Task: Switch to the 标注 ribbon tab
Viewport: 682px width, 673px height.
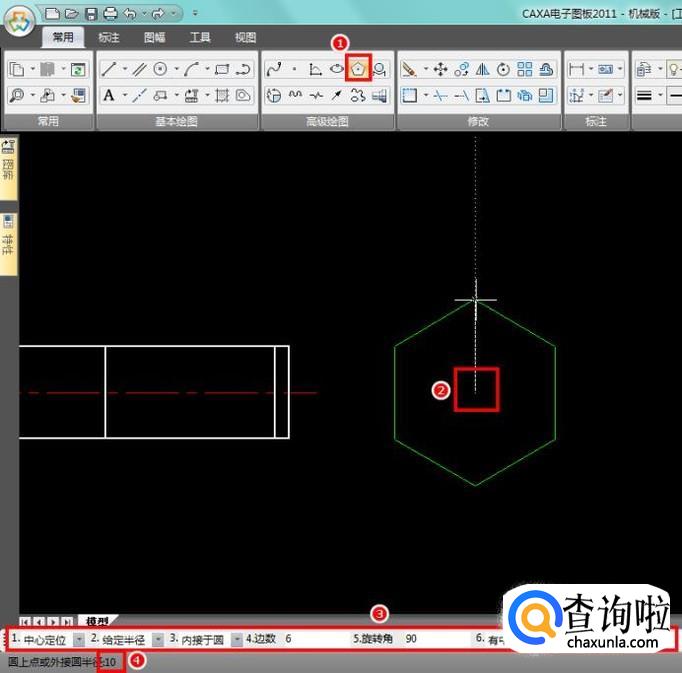Action: (x=109, y=38)
